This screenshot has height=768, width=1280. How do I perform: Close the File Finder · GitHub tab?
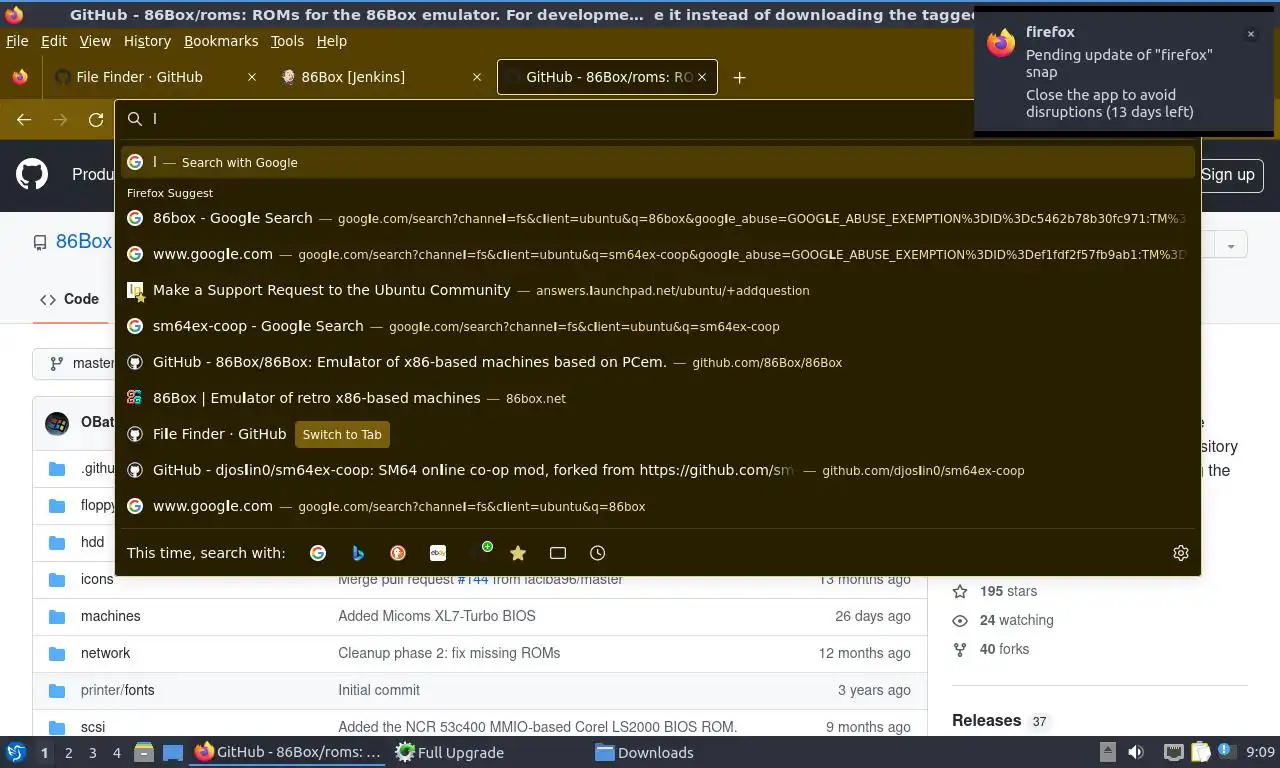coord(252,77)
